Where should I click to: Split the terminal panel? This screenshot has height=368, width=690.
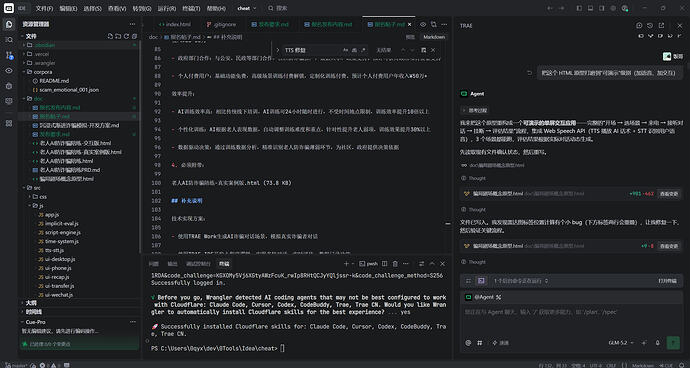[385, 264]
